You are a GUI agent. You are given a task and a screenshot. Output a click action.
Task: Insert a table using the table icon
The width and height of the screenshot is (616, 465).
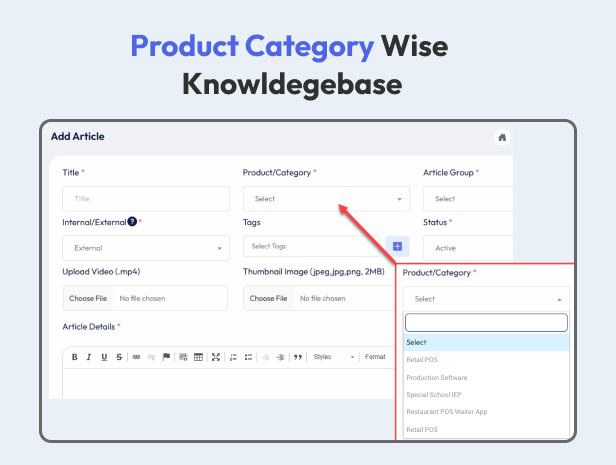tap(198, 357)
